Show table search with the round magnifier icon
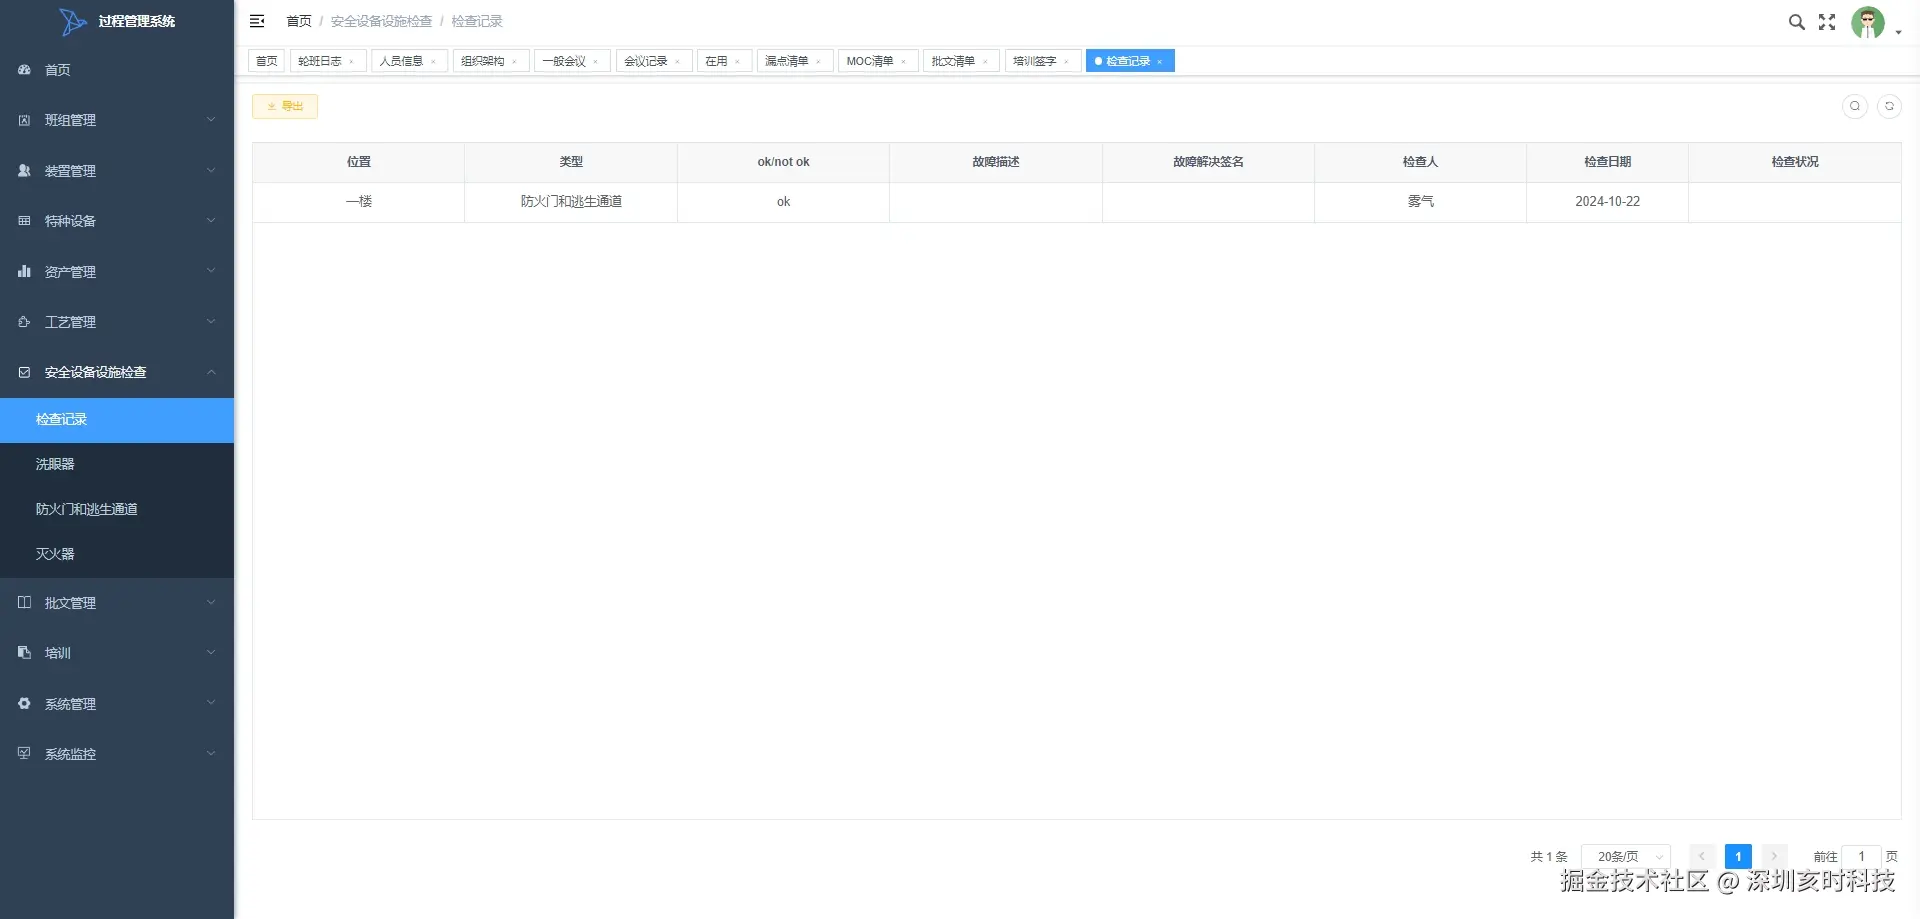The image size is (1920, 919). [1855, 106]
